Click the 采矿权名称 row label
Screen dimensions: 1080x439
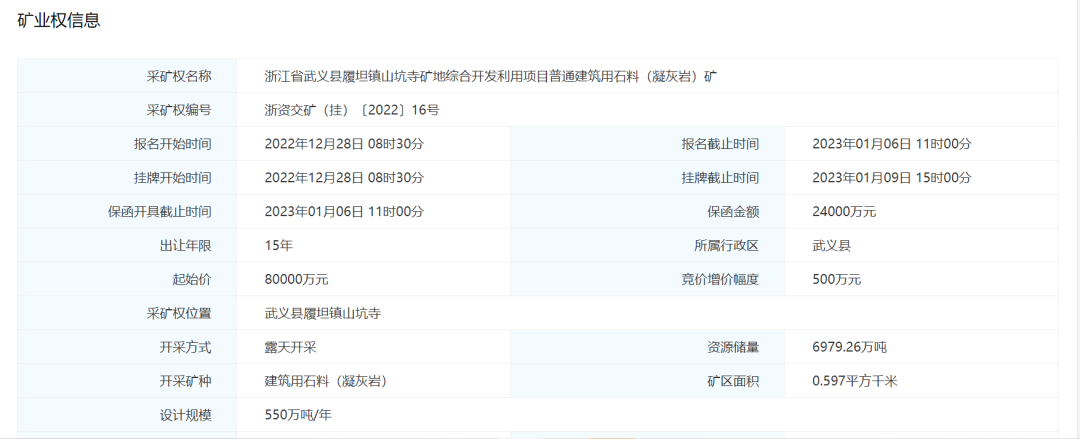[179, 76]
